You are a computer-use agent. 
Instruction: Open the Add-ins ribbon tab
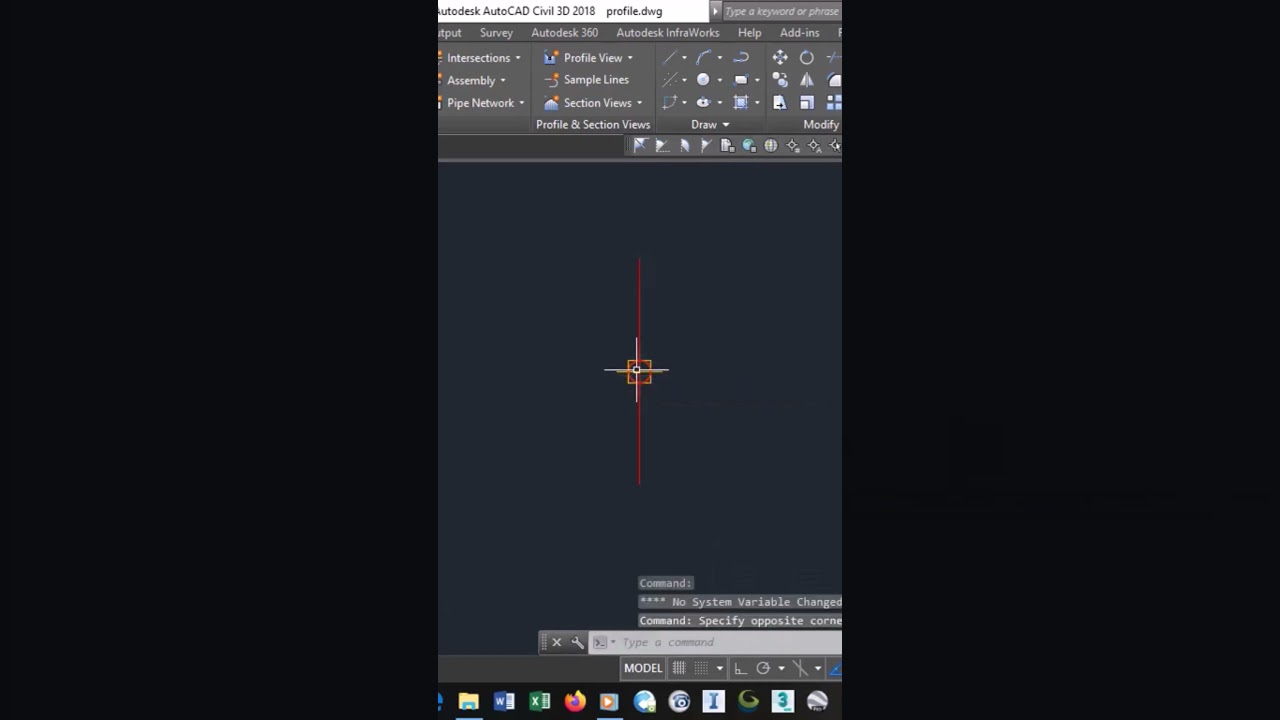coord(799,33)
